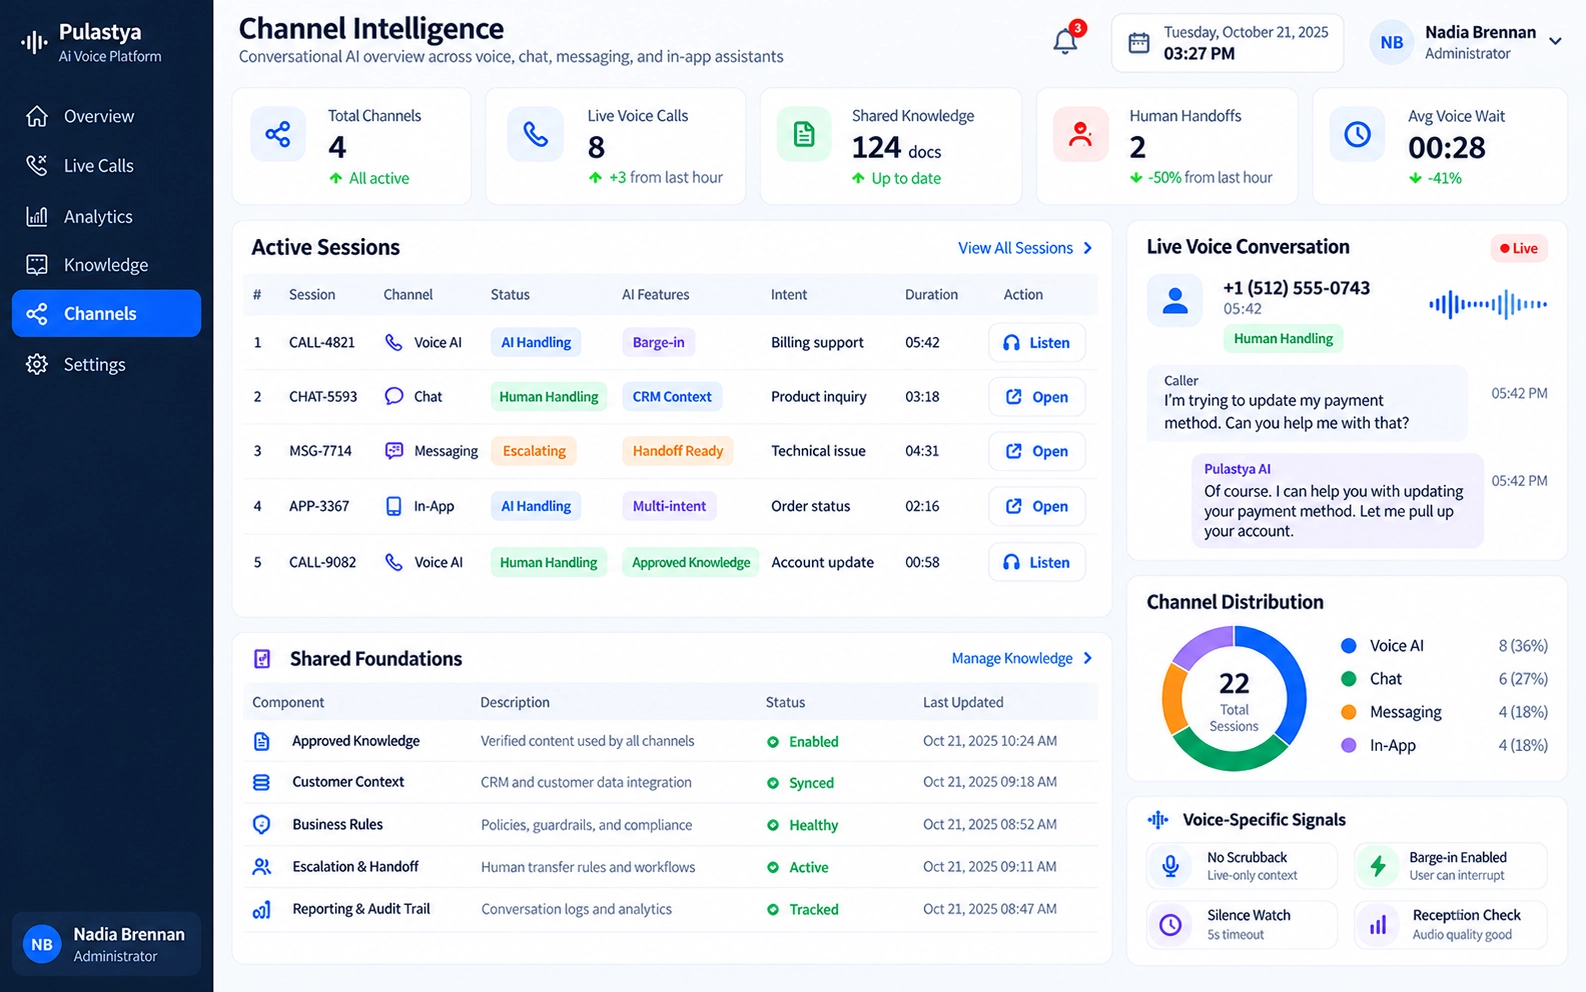Select the Channels sidebar item
Image resolution: width=1586 pixels, height=992 pixels.
[106, 314]
